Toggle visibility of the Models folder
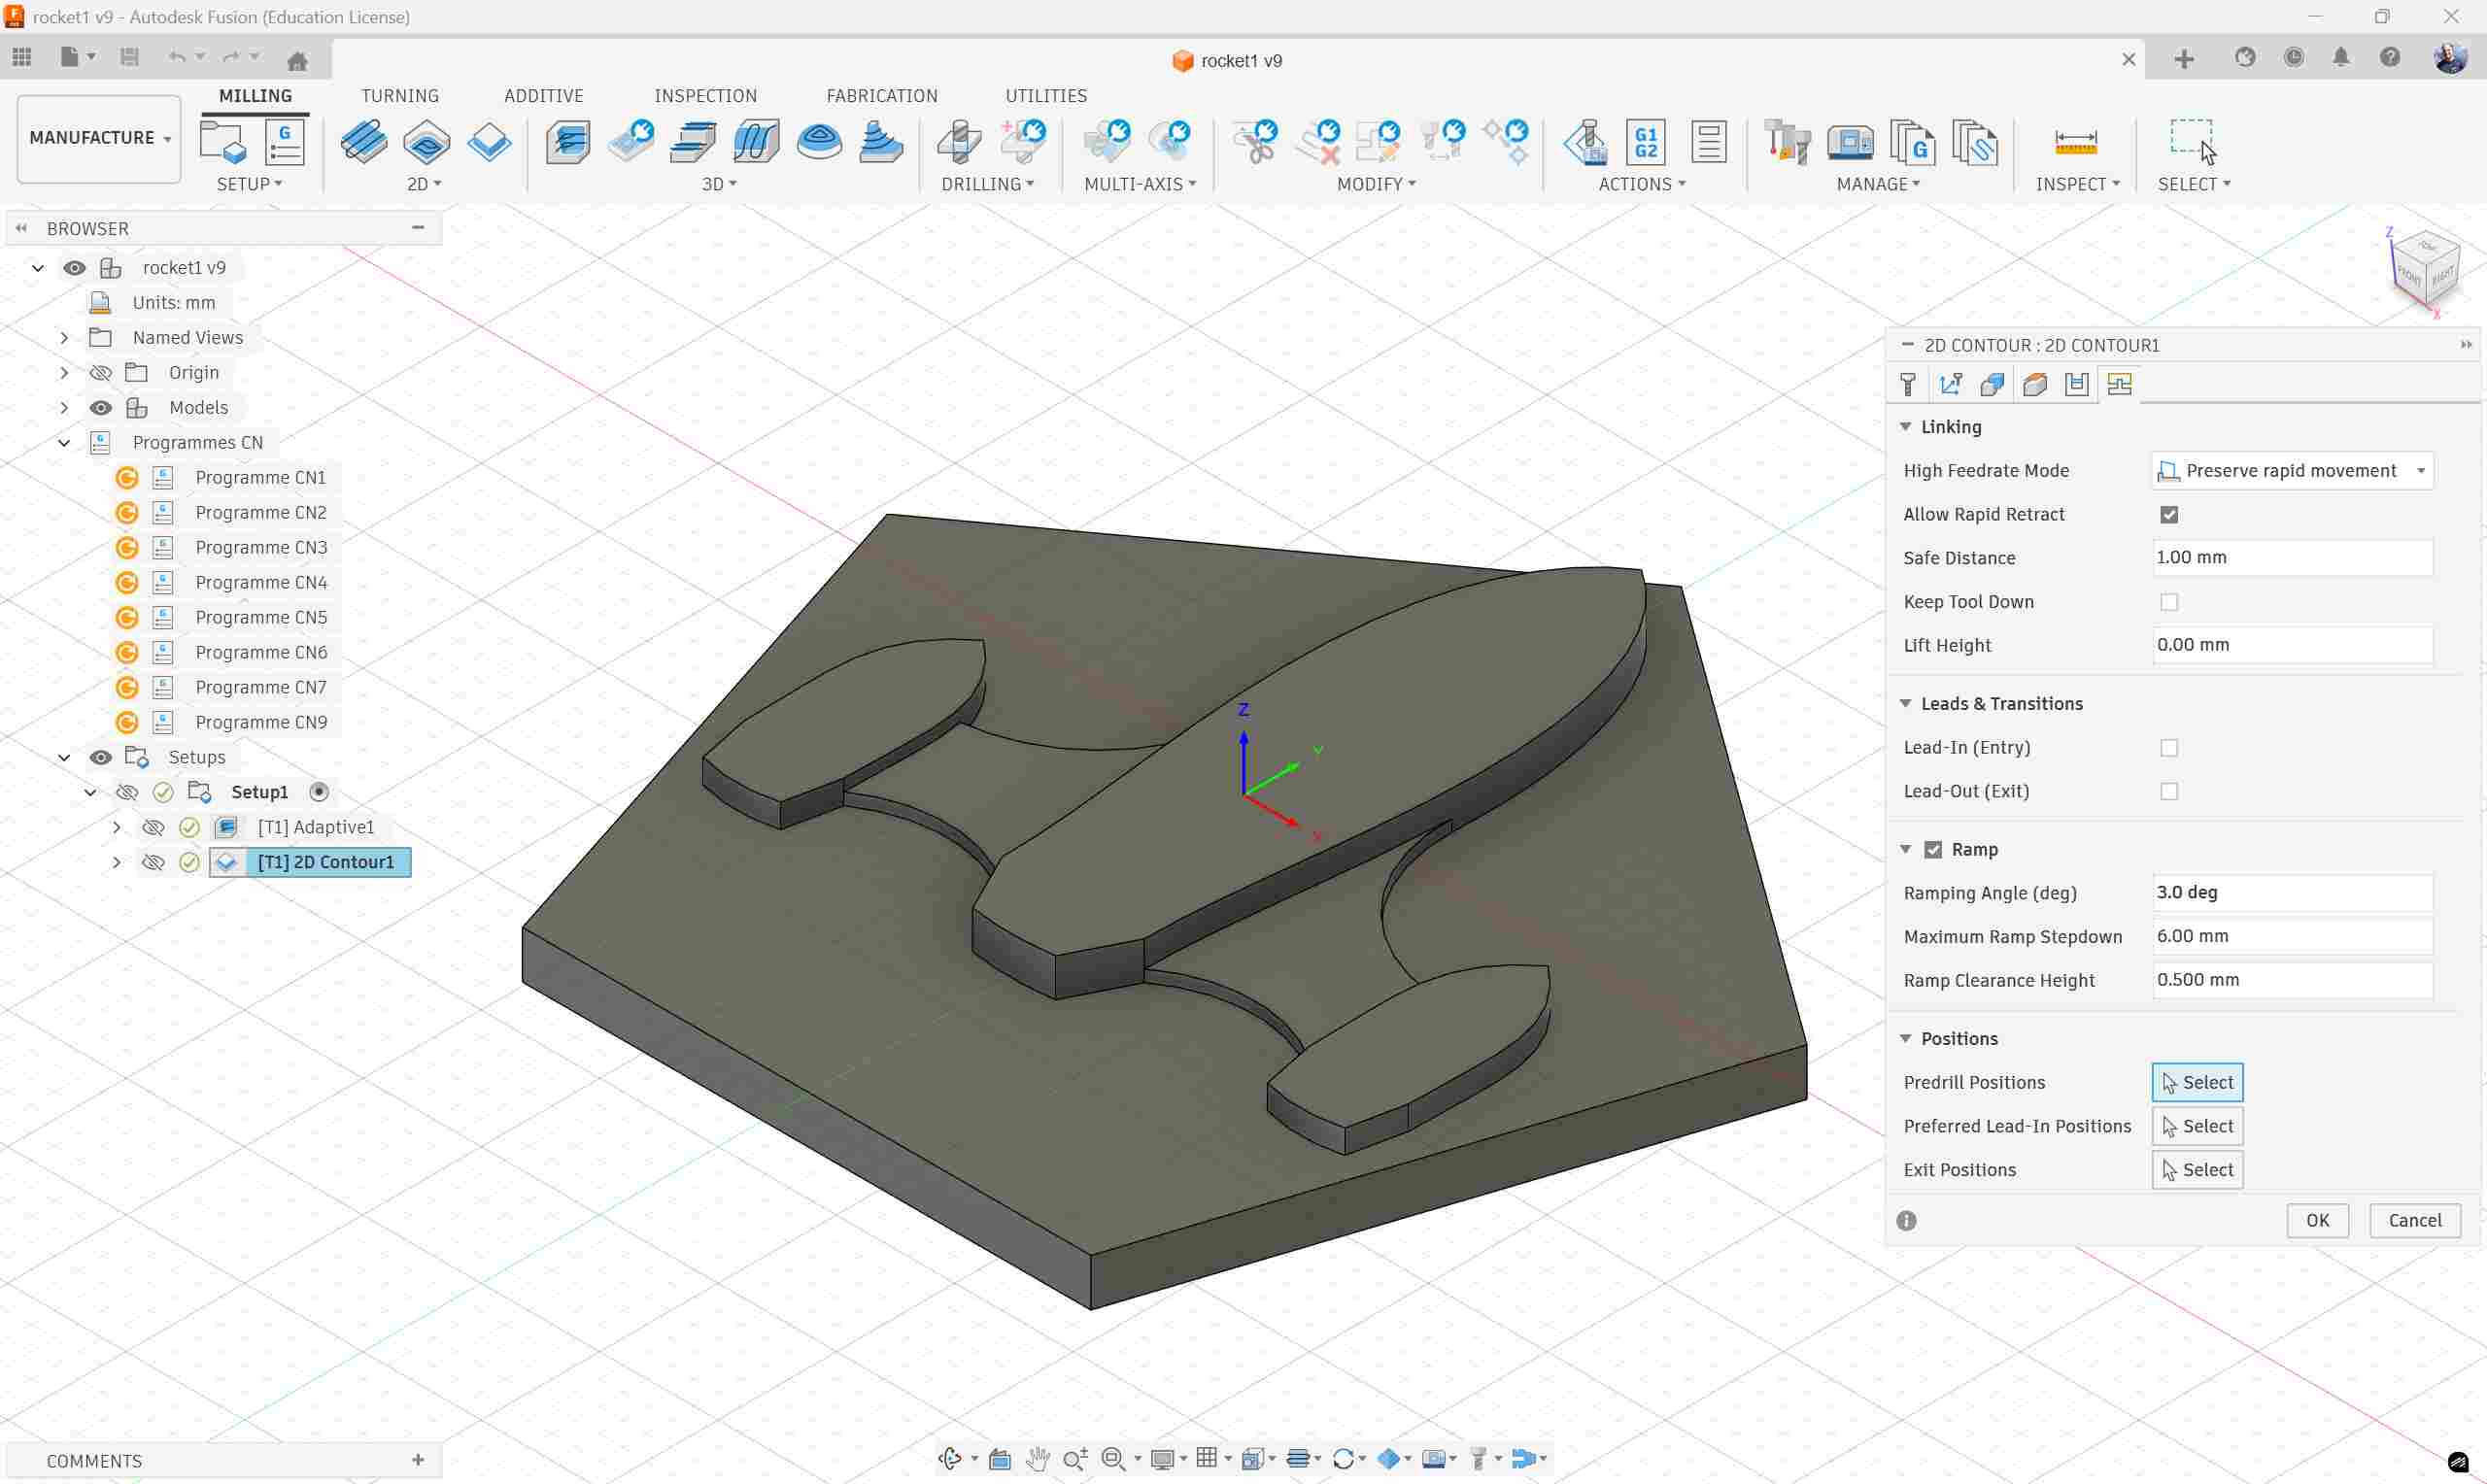This screenshot has width=2487, height=1484. [100, 407]
